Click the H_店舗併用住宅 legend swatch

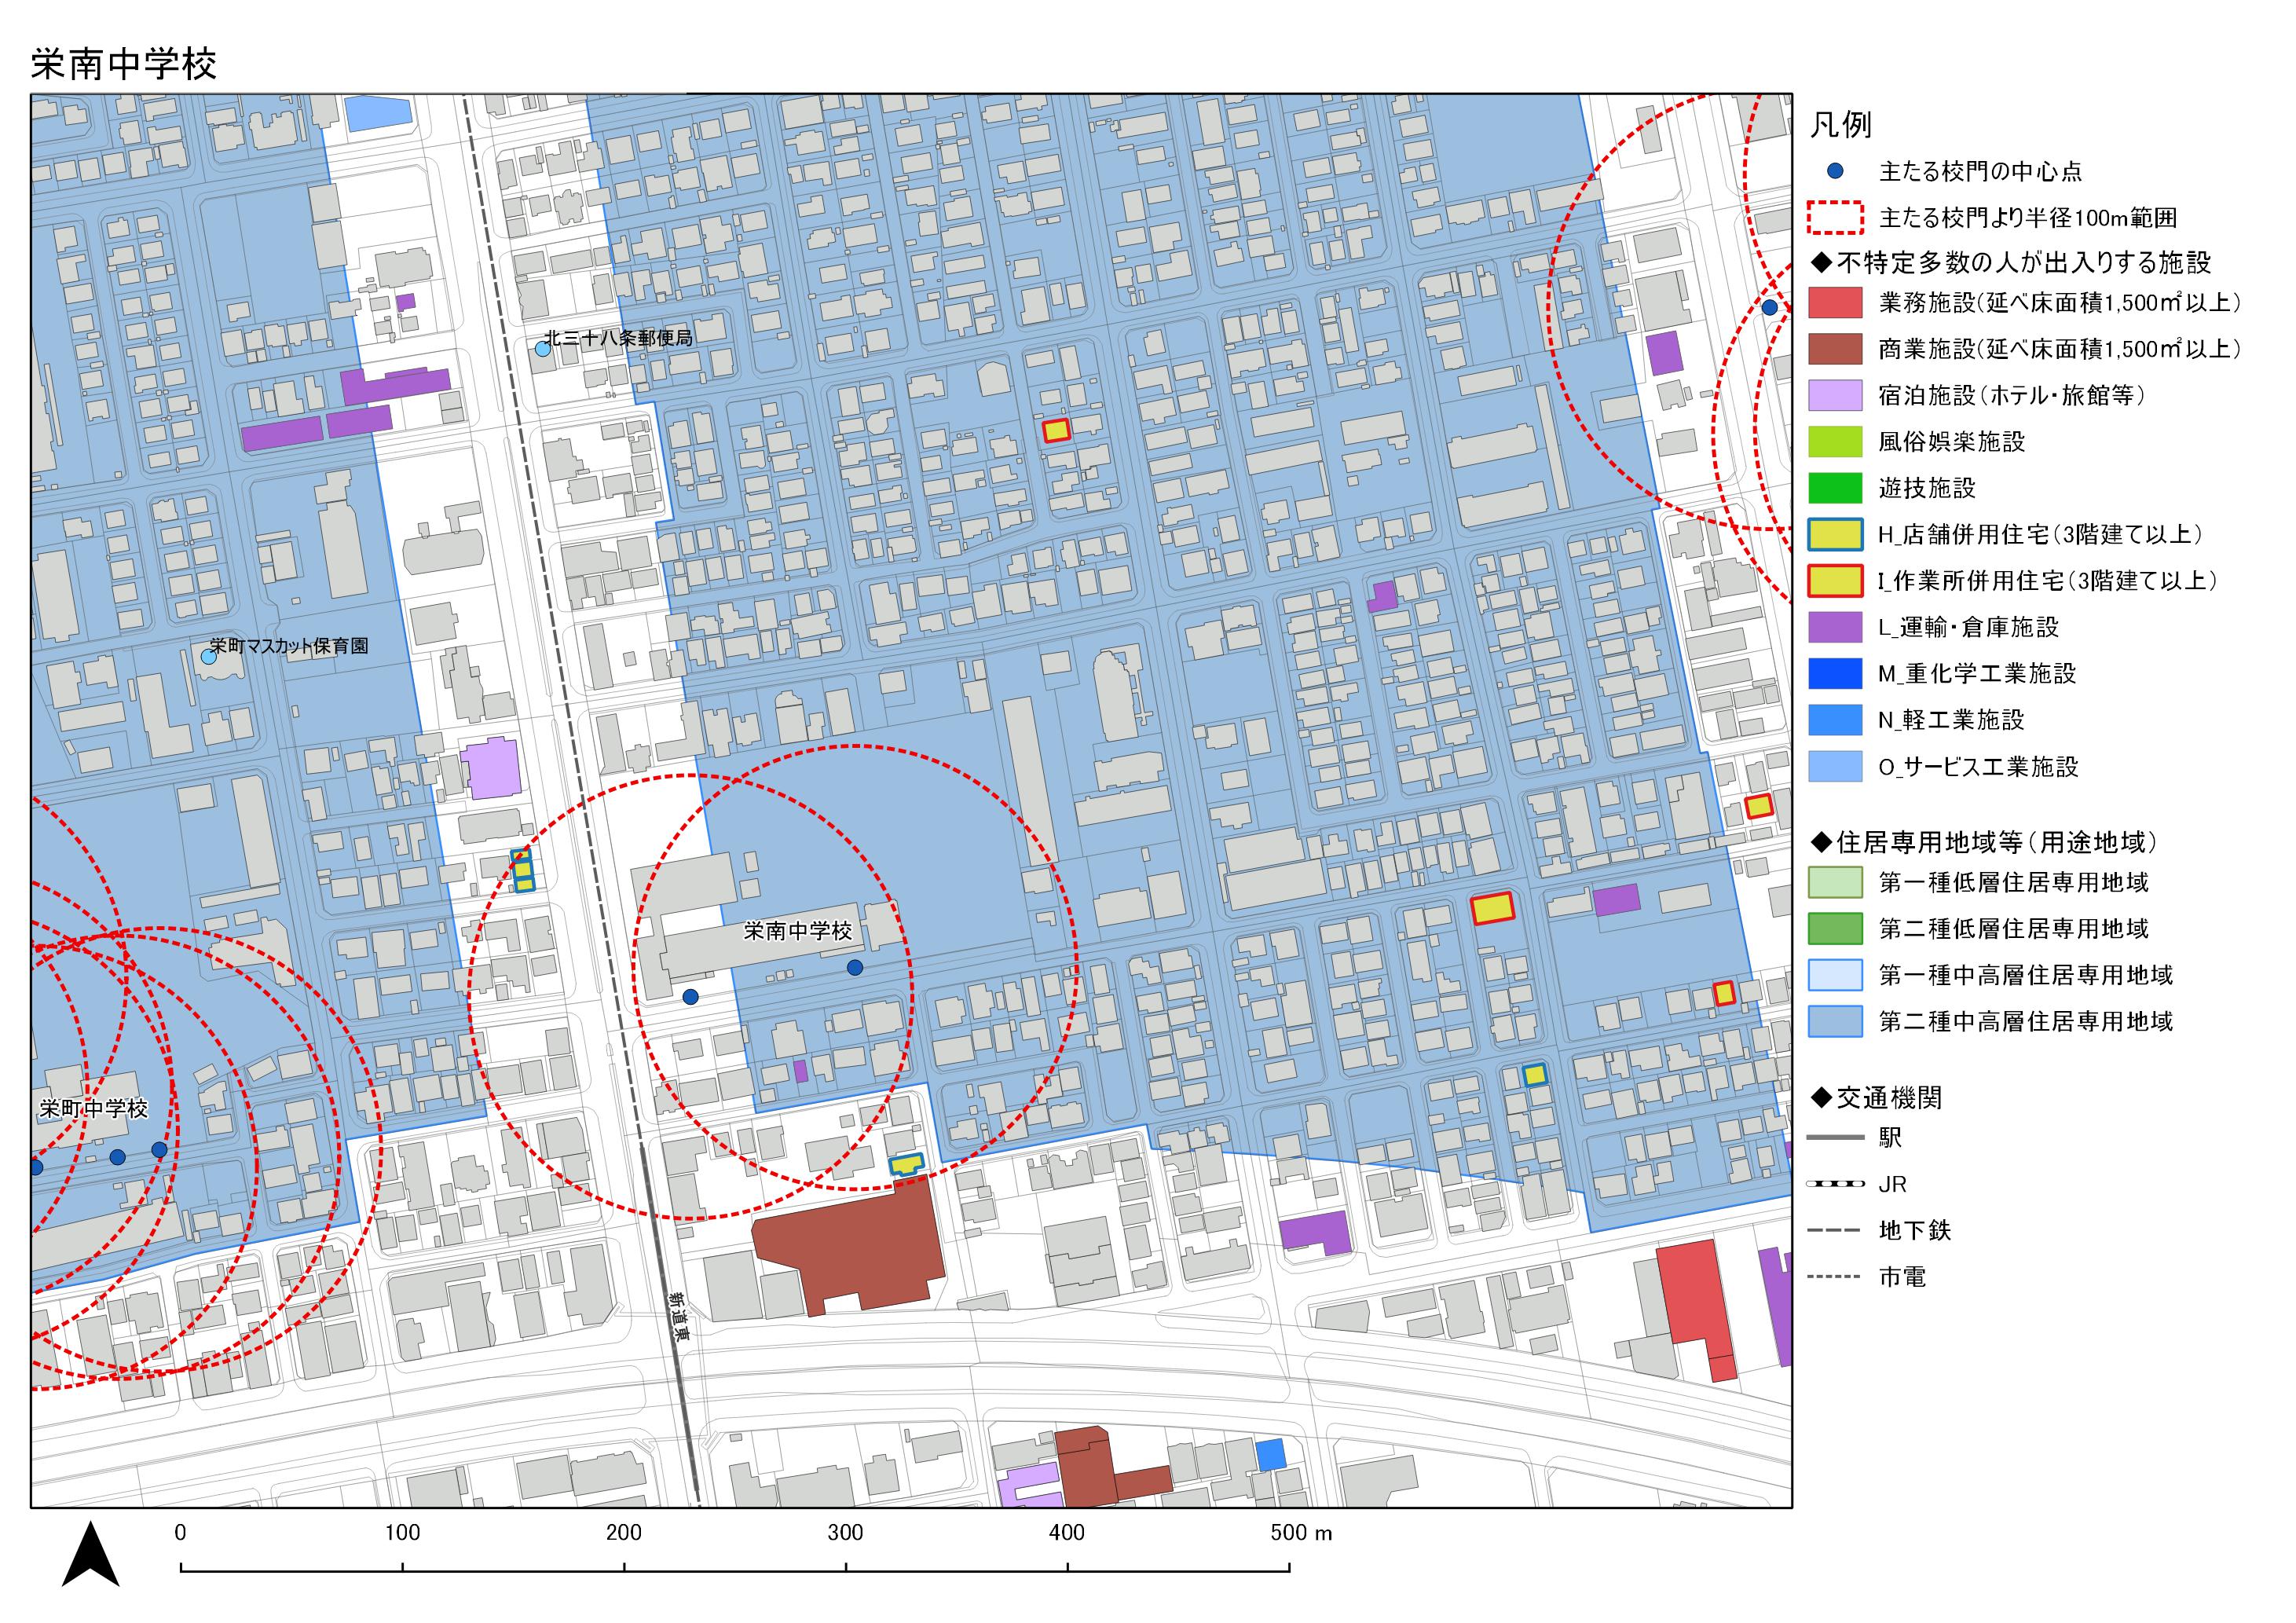(x=1835, y=534)
